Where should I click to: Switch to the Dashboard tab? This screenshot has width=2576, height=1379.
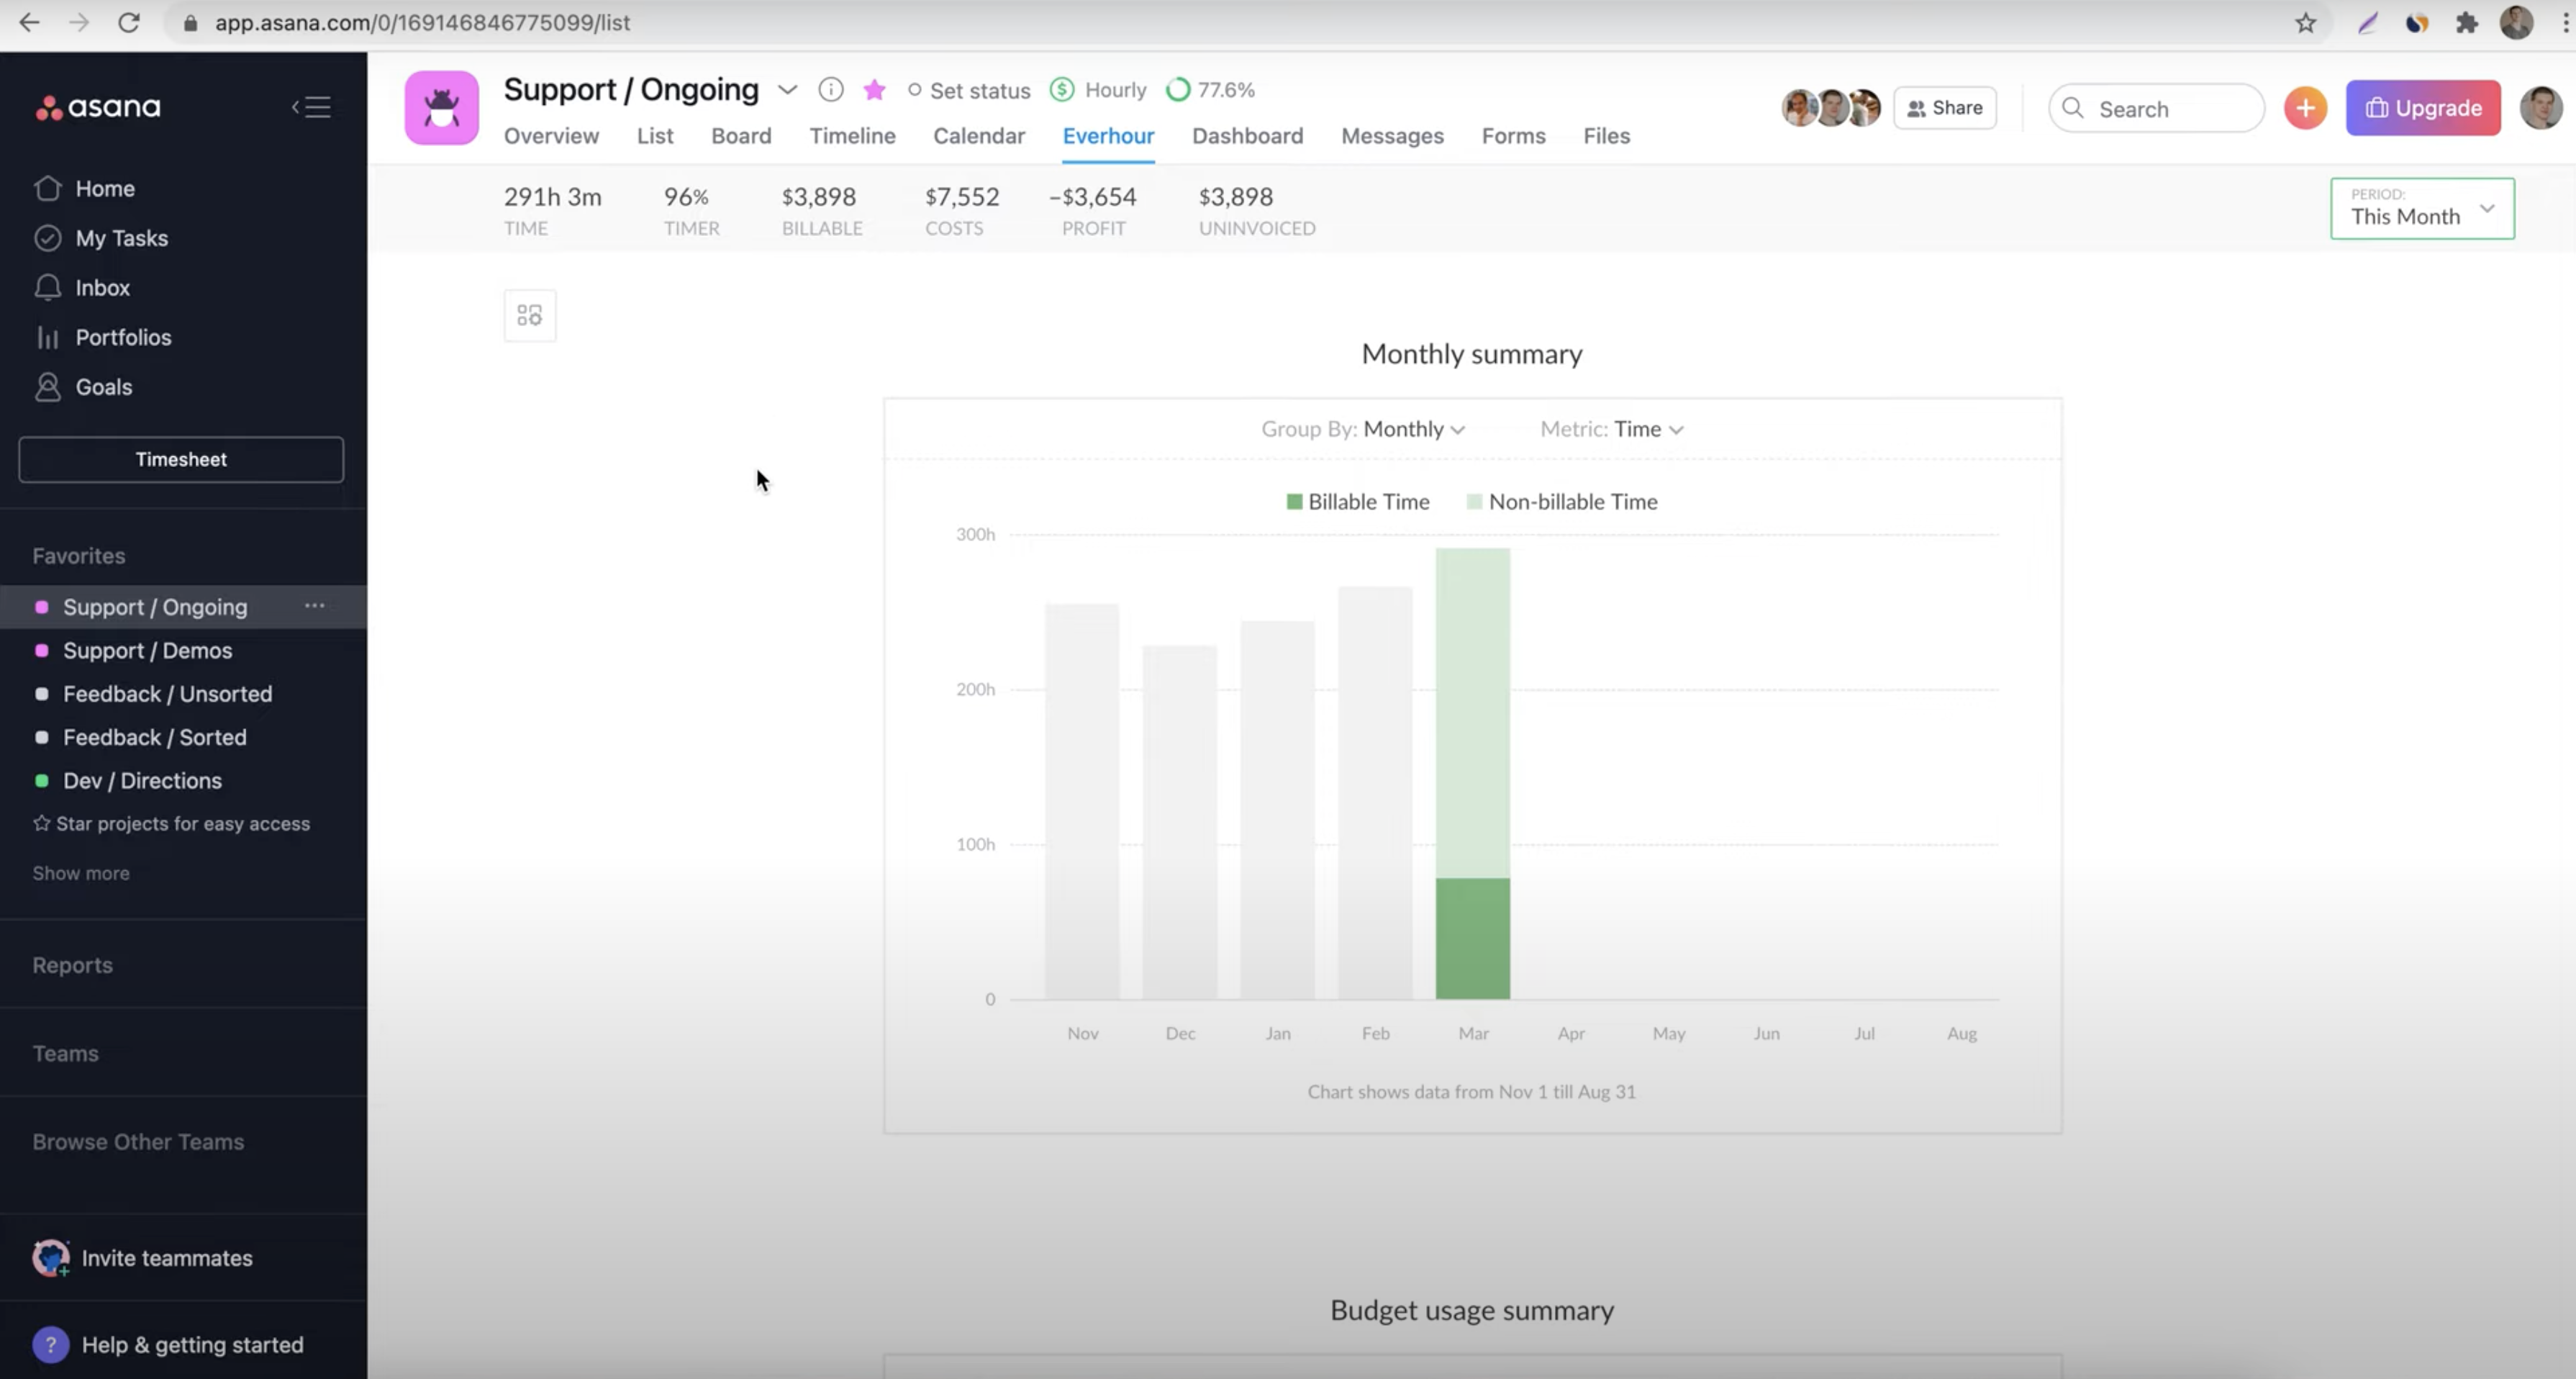[1247, 136]
